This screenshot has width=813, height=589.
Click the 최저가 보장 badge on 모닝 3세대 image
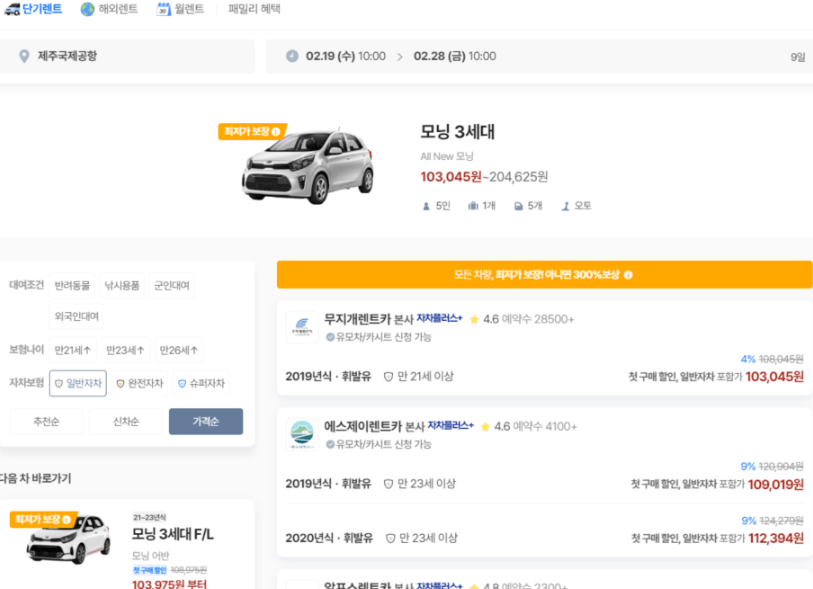point(251,132)
